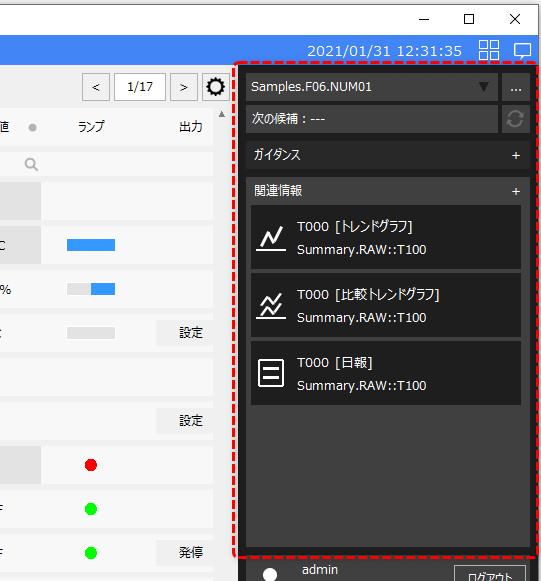Open the tile layout grid icon
This screenshot has width=541, height=581.
tap(489, 50)
